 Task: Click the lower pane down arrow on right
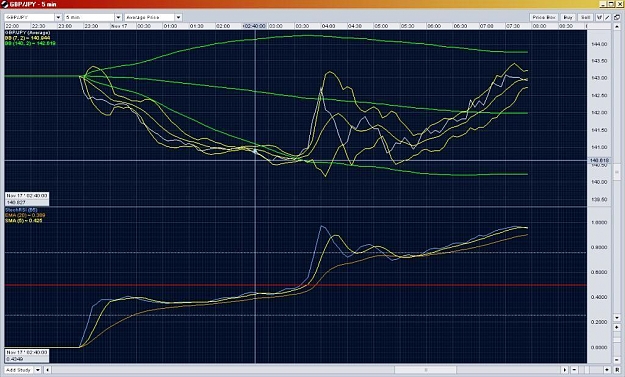click(617, 318)
